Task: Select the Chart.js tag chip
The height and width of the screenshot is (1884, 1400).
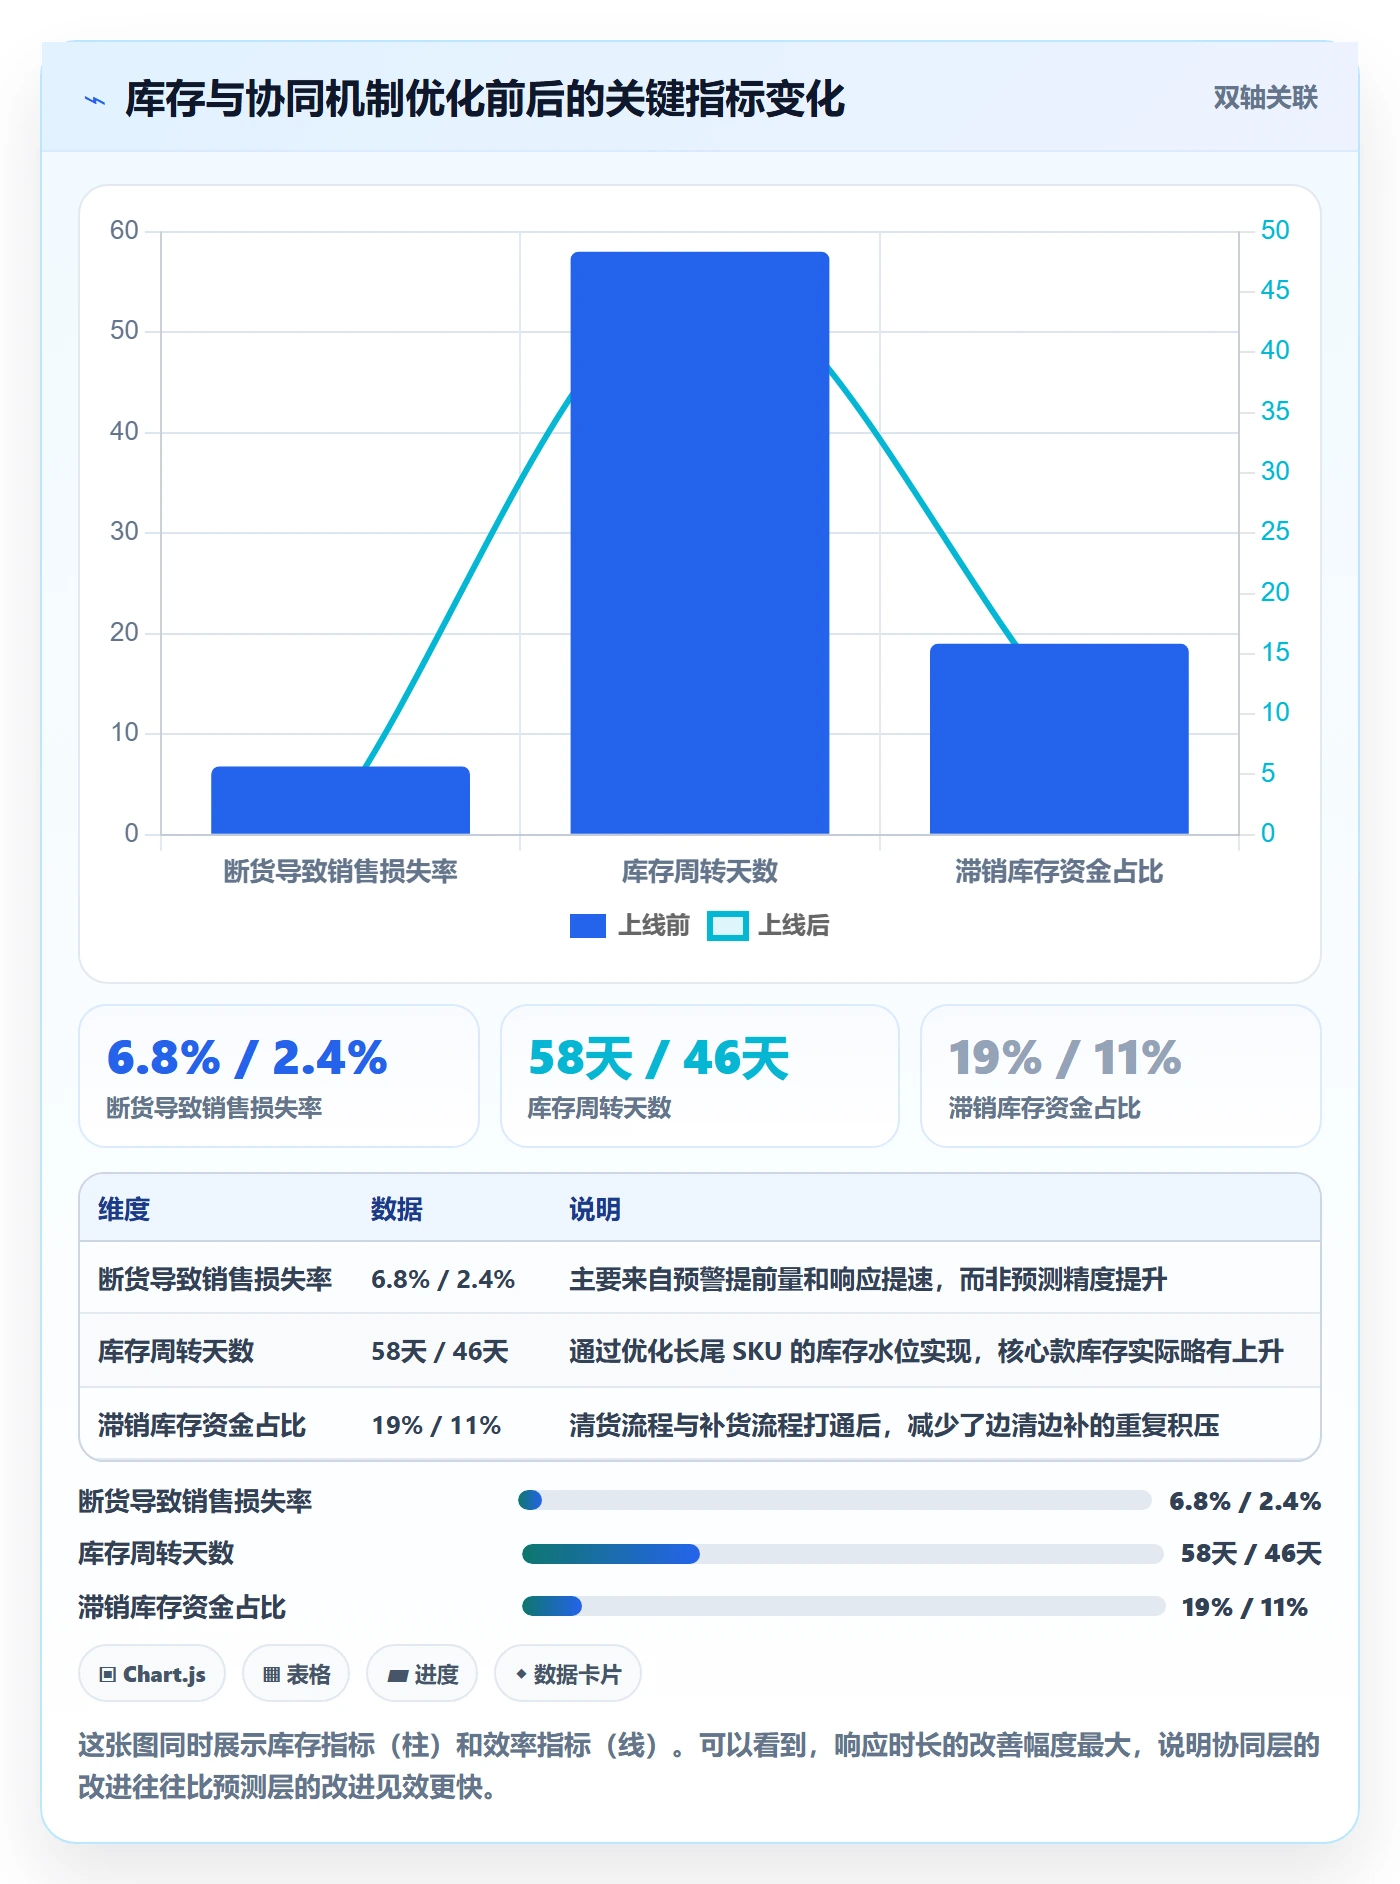Action: click(152, 1674)
